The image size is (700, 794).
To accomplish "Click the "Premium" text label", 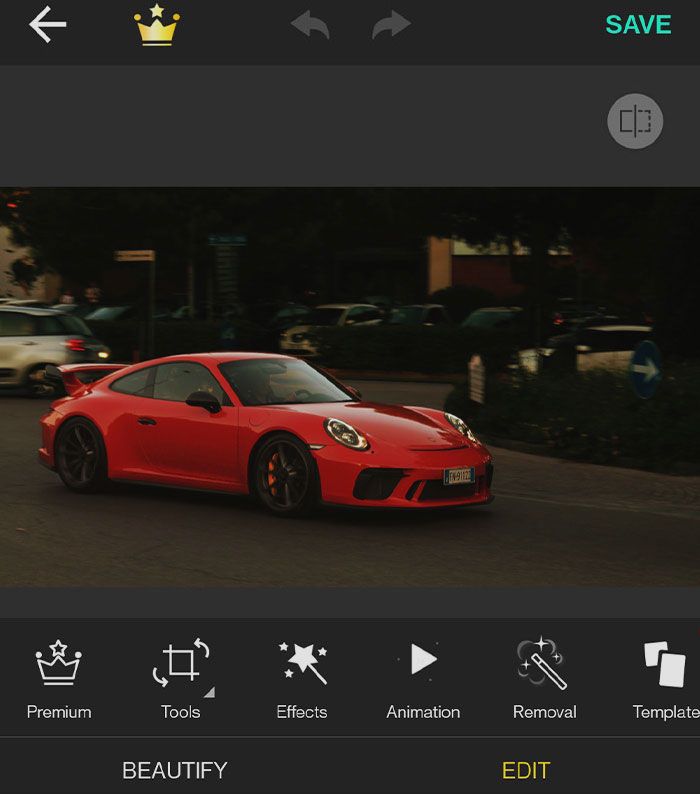I will [x=59, y=712].
